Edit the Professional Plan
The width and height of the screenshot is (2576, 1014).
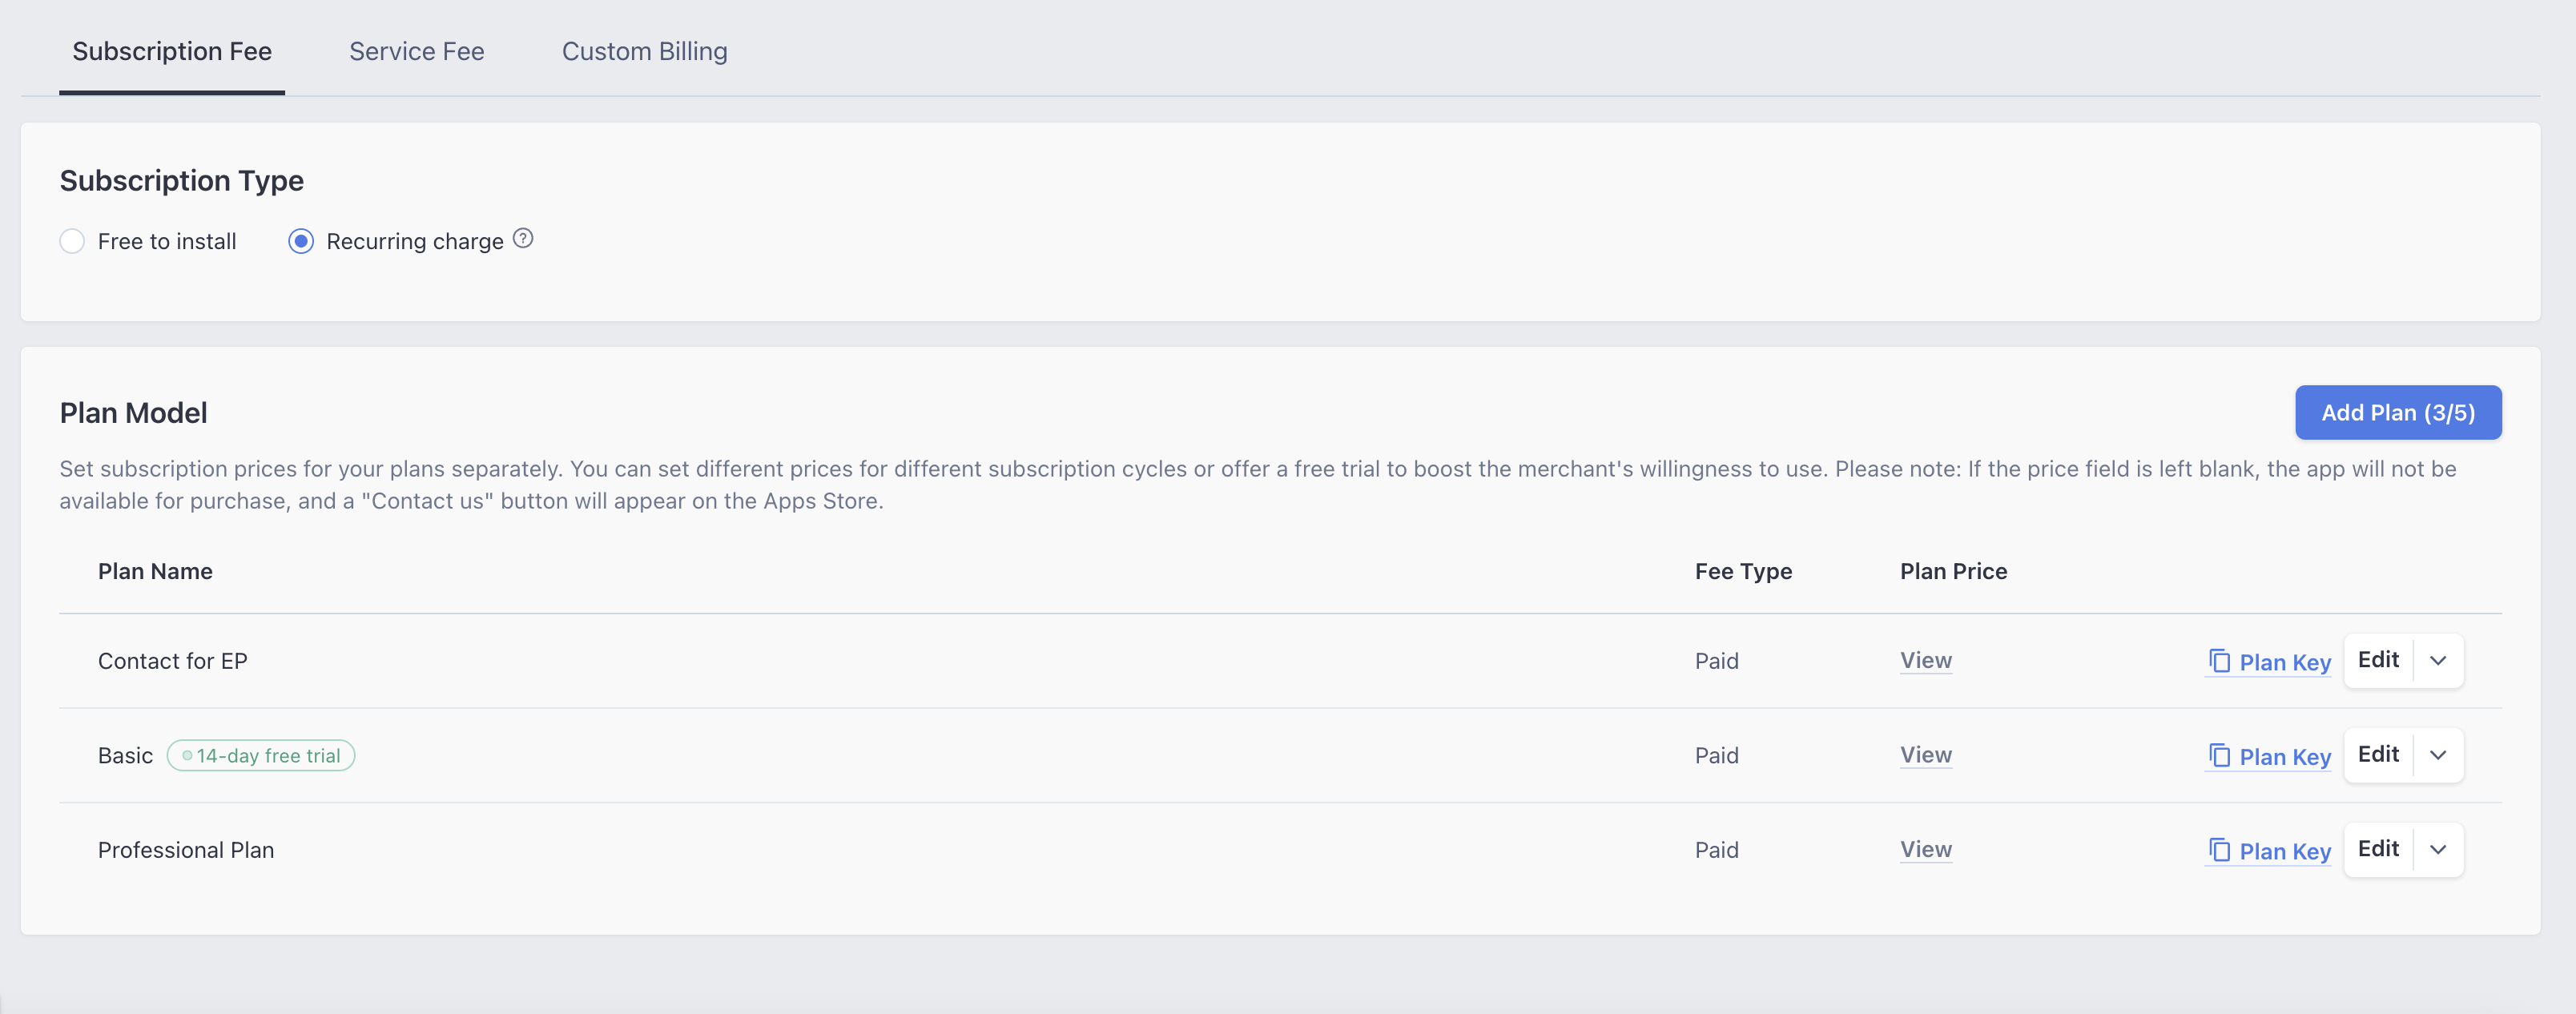2377,849
